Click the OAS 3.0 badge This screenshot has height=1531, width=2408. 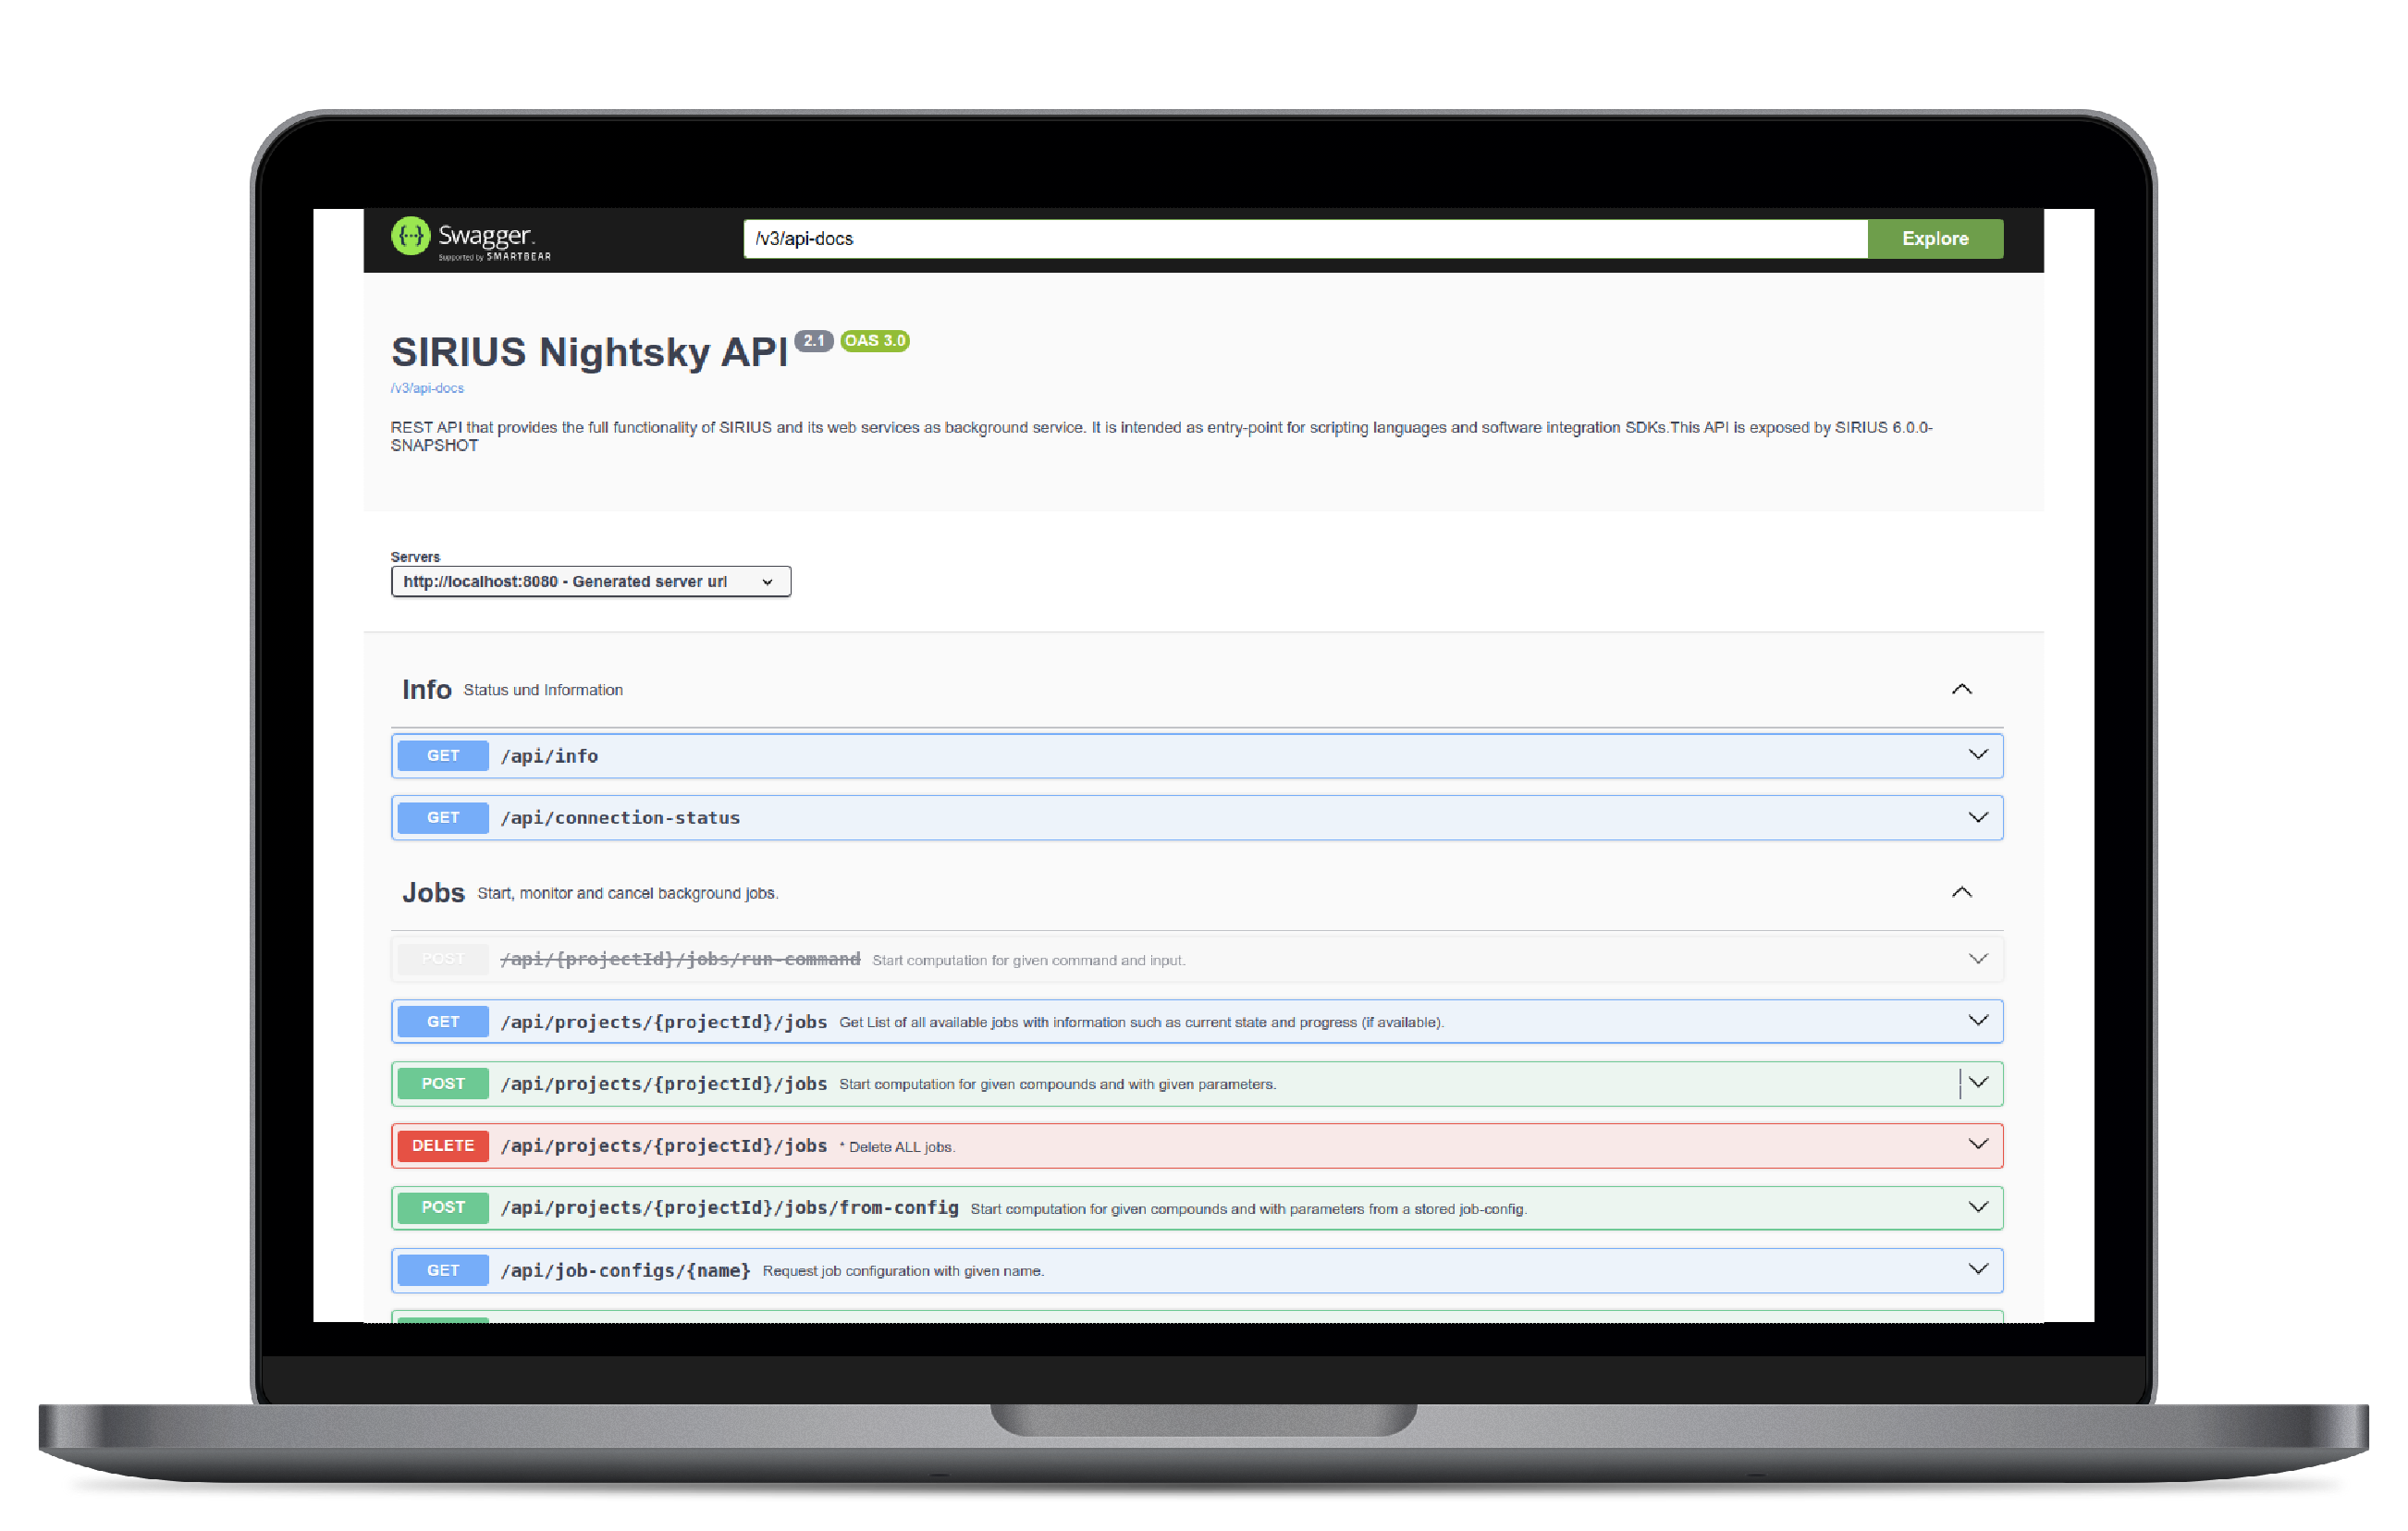click(875, 341)
